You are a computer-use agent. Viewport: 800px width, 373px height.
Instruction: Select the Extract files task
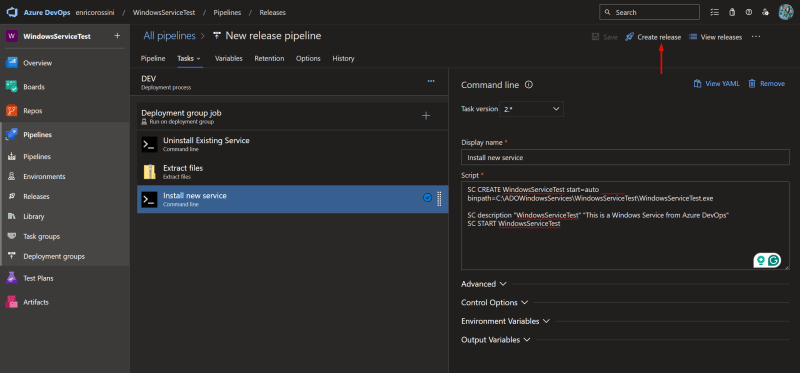tap(292, 171)
